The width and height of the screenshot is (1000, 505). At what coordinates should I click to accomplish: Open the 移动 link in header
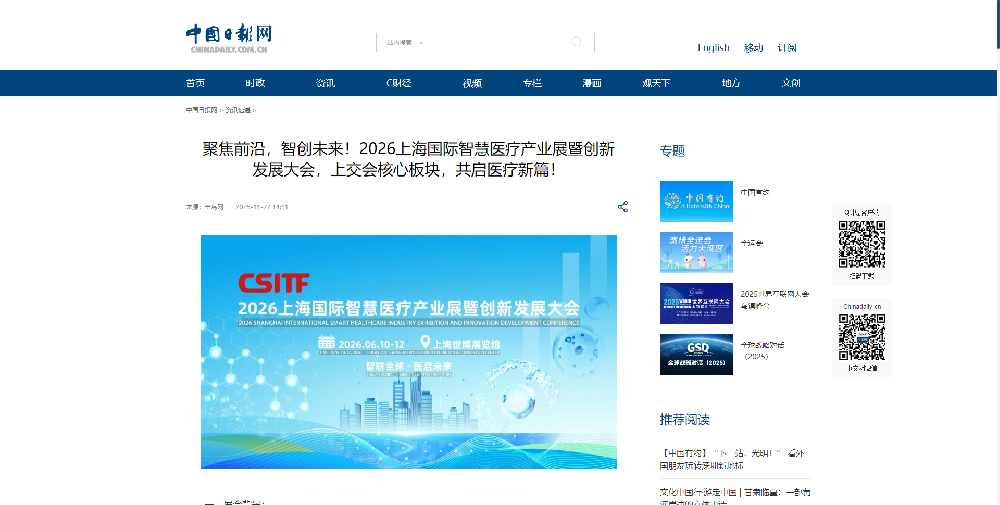coord(753,48)
